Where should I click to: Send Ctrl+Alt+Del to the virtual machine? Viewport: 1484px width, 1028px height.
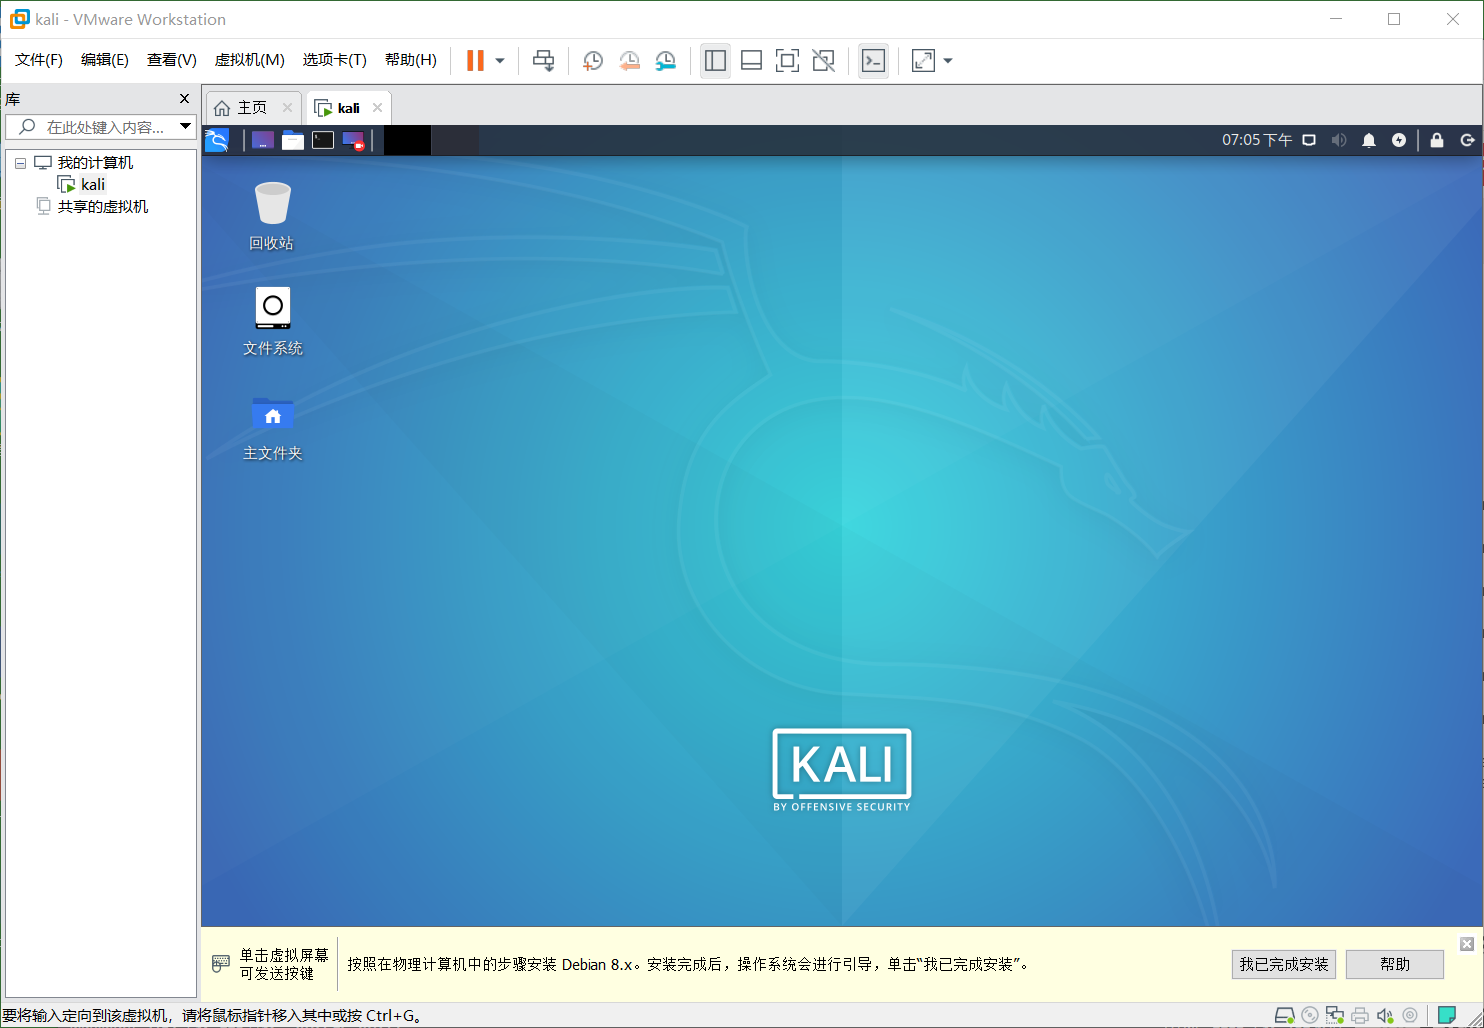(543, 60)
